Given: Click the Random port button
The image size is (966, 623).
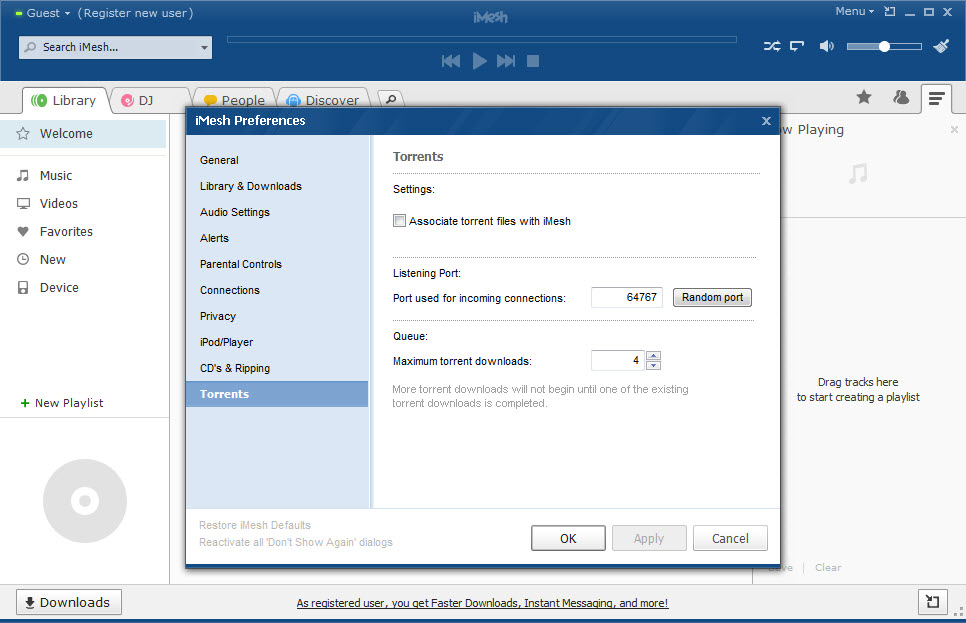Looking at the screenshot, I should (x=712, y=297).
